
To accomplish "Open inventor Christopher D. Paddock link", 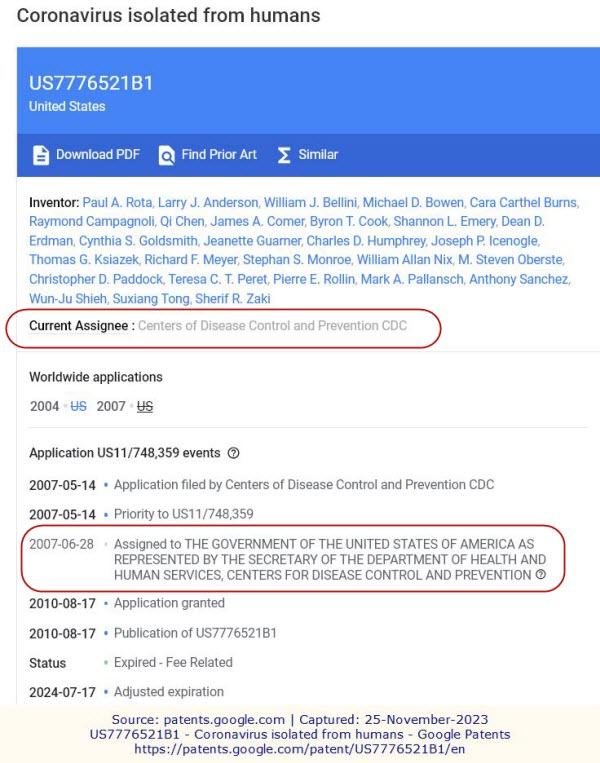I will tap(96, 279).
